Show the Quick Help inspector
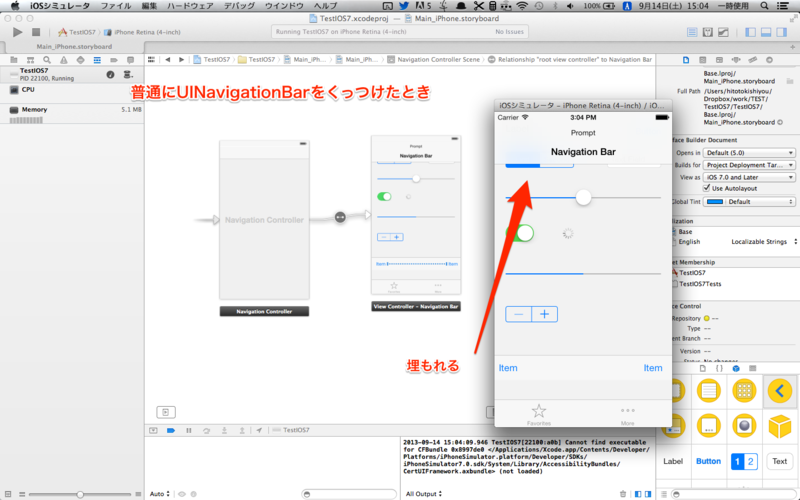This screenshot has width=800, height=500. point(703,60)
